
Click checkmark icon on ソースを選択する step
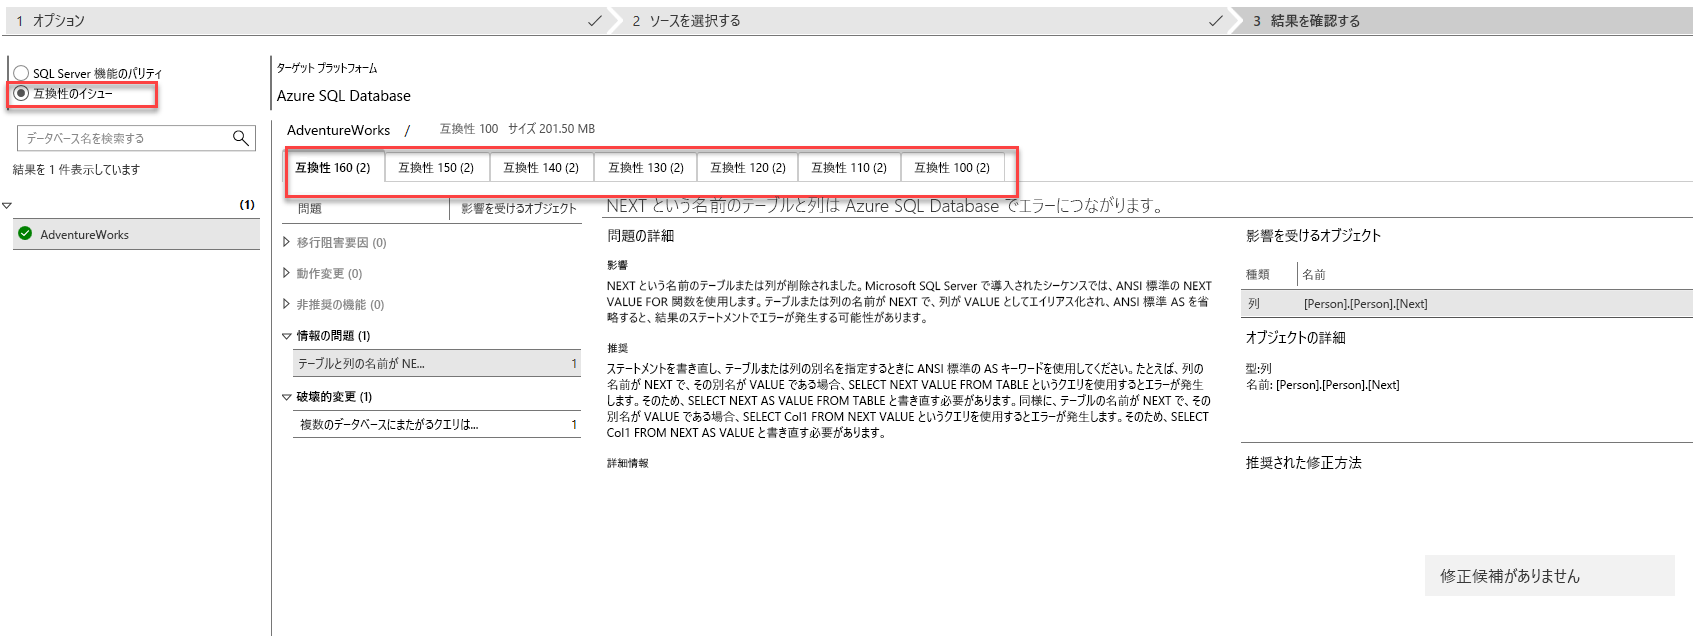[1216, 20]
